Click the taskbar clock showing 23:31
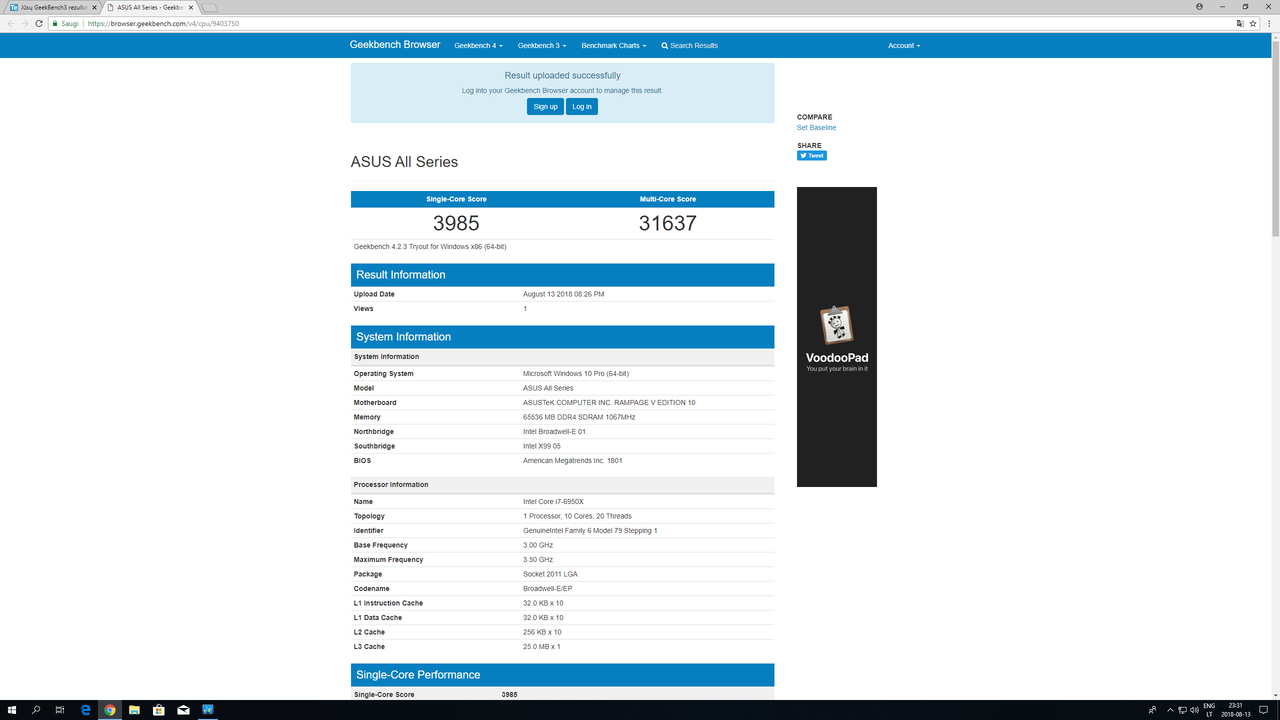Screen dimensions: 1280x720 1236,710
